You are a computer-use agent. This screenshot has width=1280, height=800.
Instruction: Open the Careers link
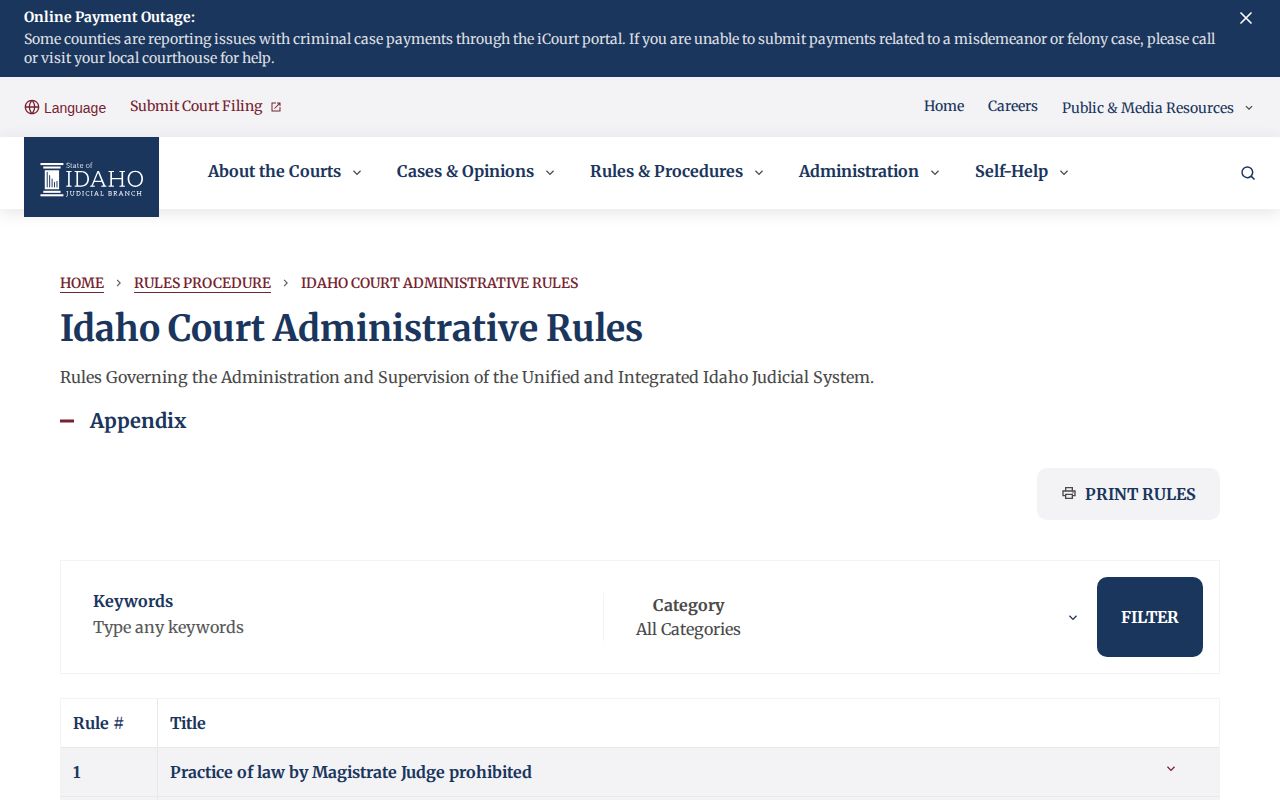[x=1013, y=106]
